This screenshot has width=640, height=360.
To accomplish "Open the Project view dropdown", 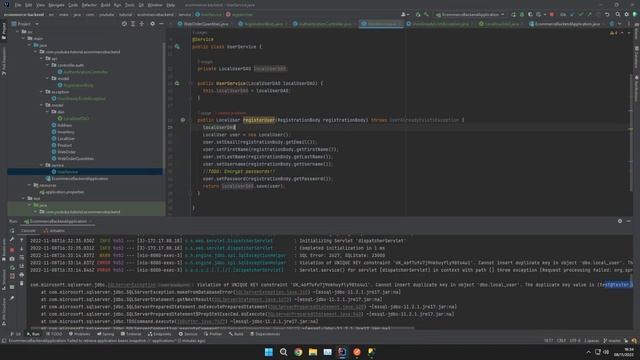I will tap(25, 24).
